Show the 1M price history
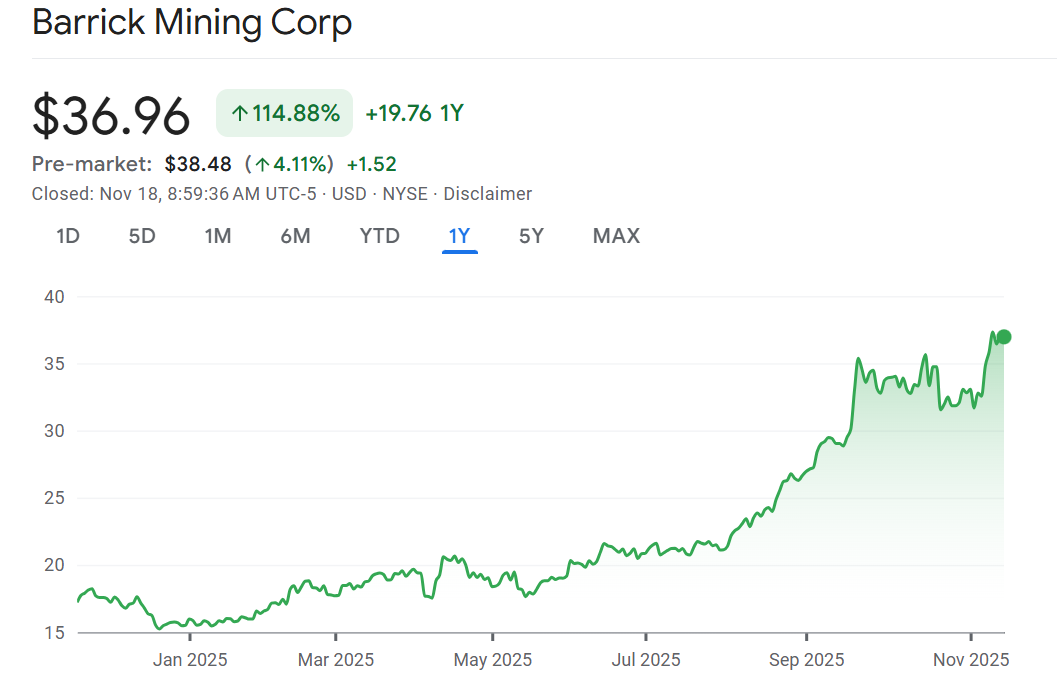The image size is (1057, 684). point(217,236)
